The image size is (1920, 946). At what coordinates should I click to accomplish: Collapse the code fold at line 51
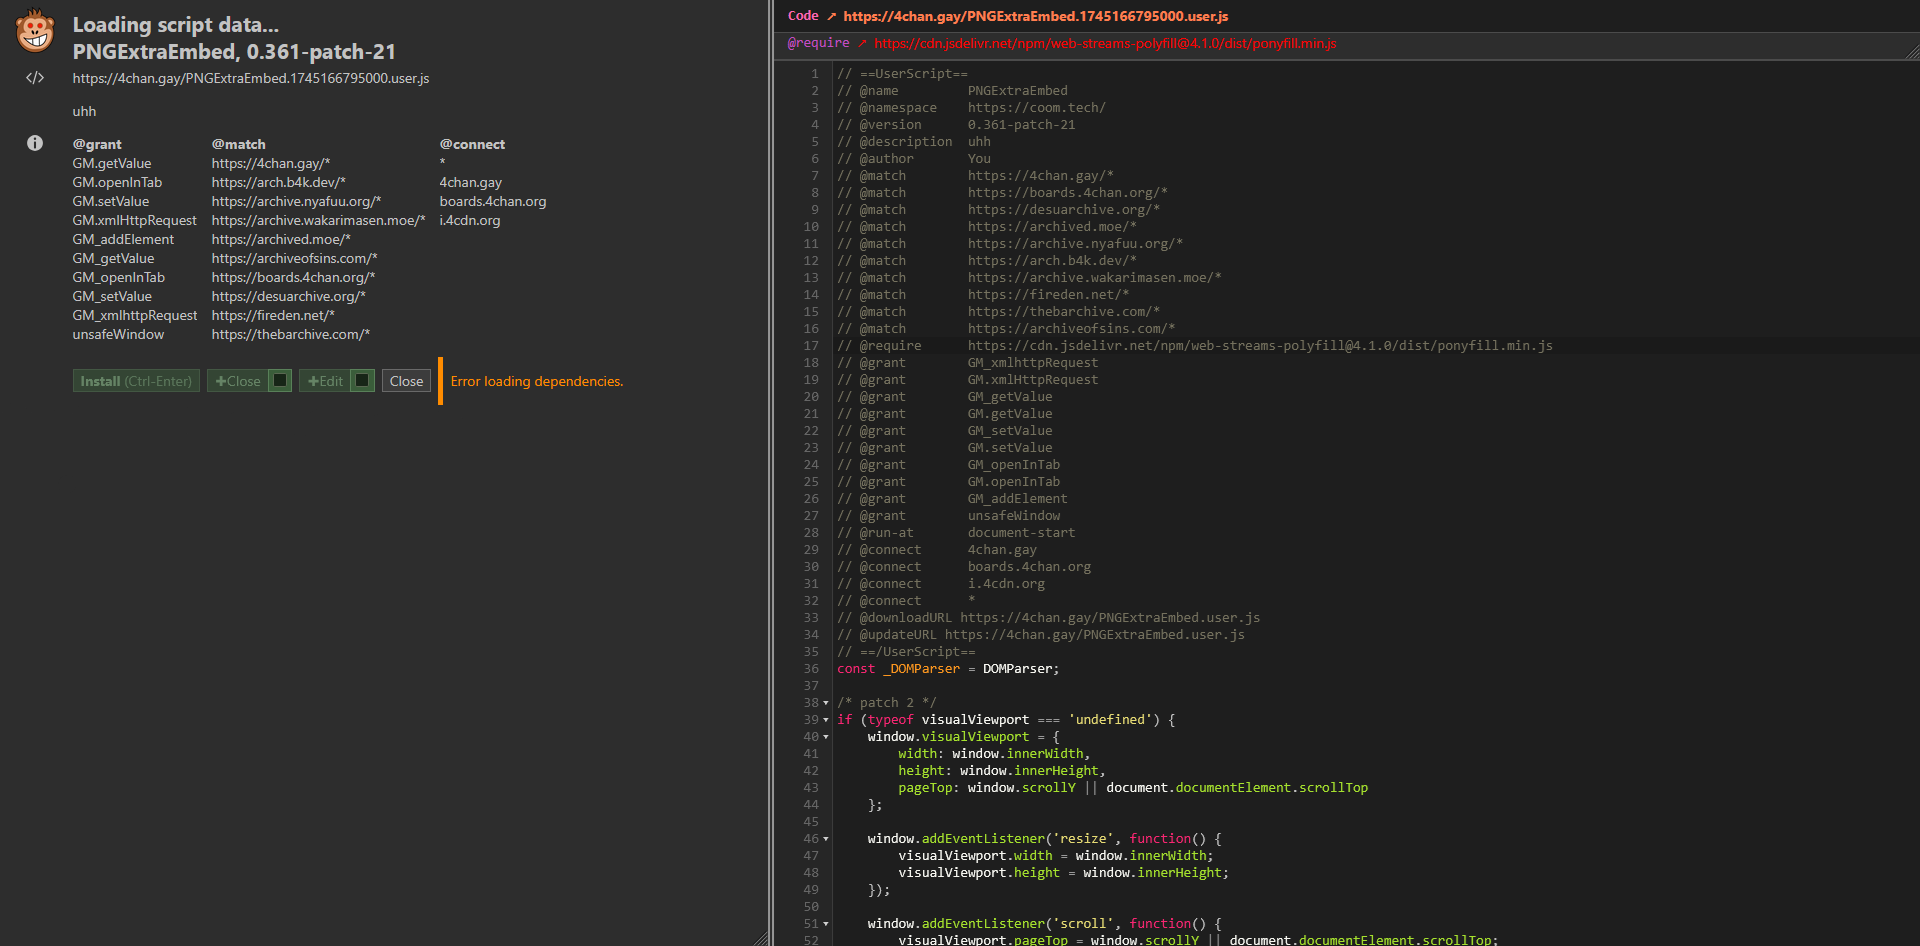point(826,924)
